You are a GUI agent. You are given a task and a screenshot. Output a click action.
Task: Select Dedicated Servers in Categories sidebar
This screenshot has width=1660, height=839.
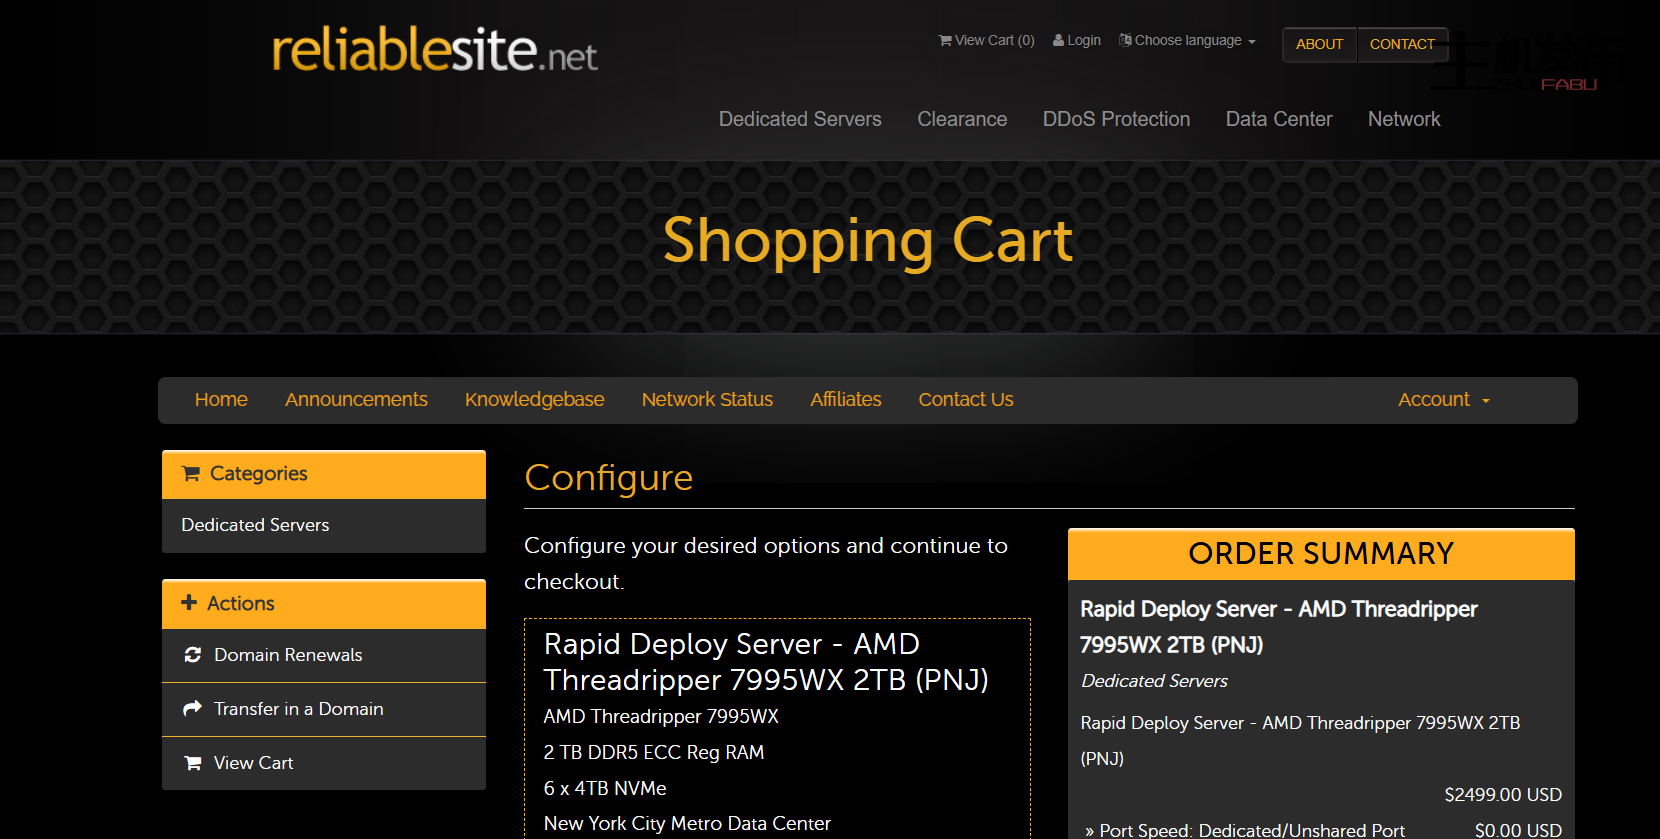point(255,525)
